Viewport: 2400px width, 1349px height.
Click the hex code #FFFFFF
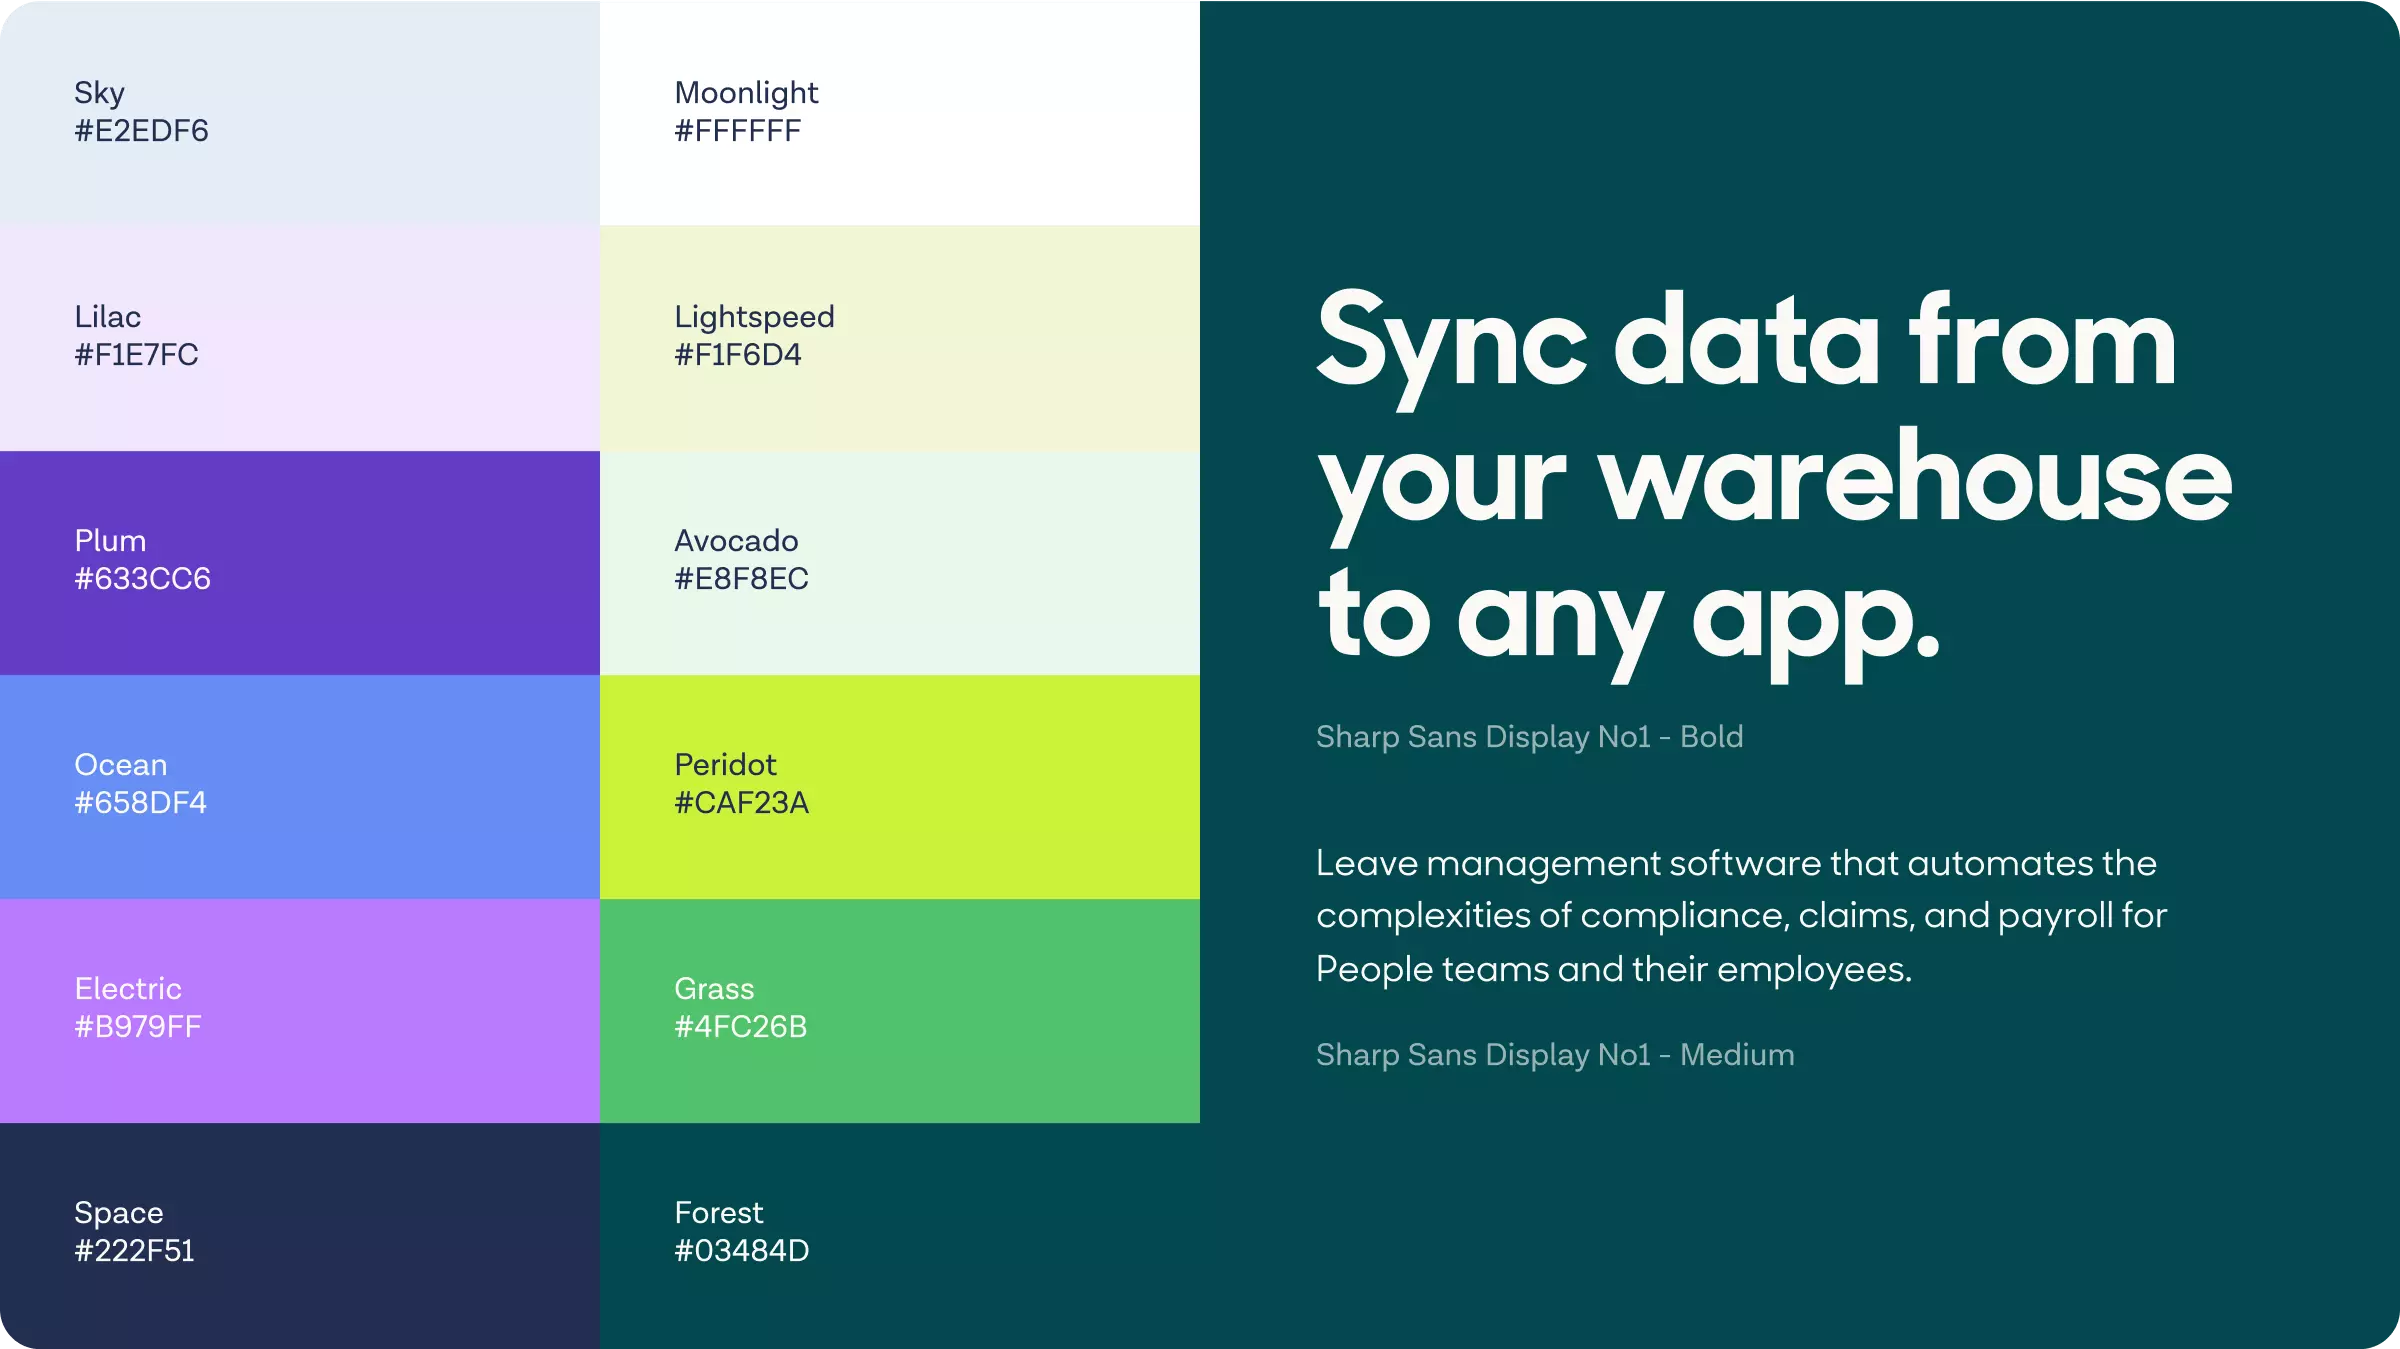(738, 131)
